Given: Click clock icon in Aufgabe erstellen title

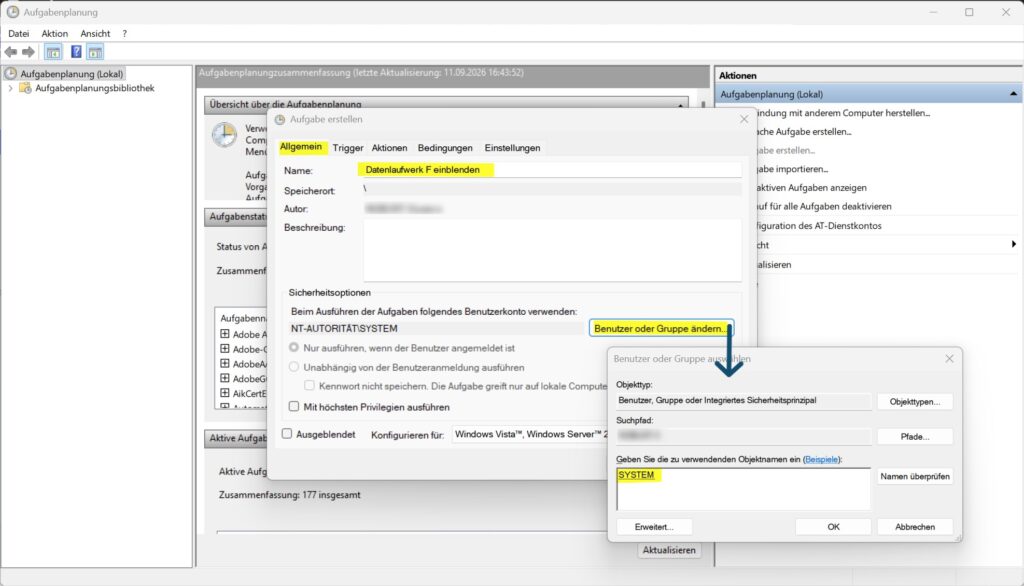Looking at the screenshot, I should pyautogui.click(x=280, y=120).
